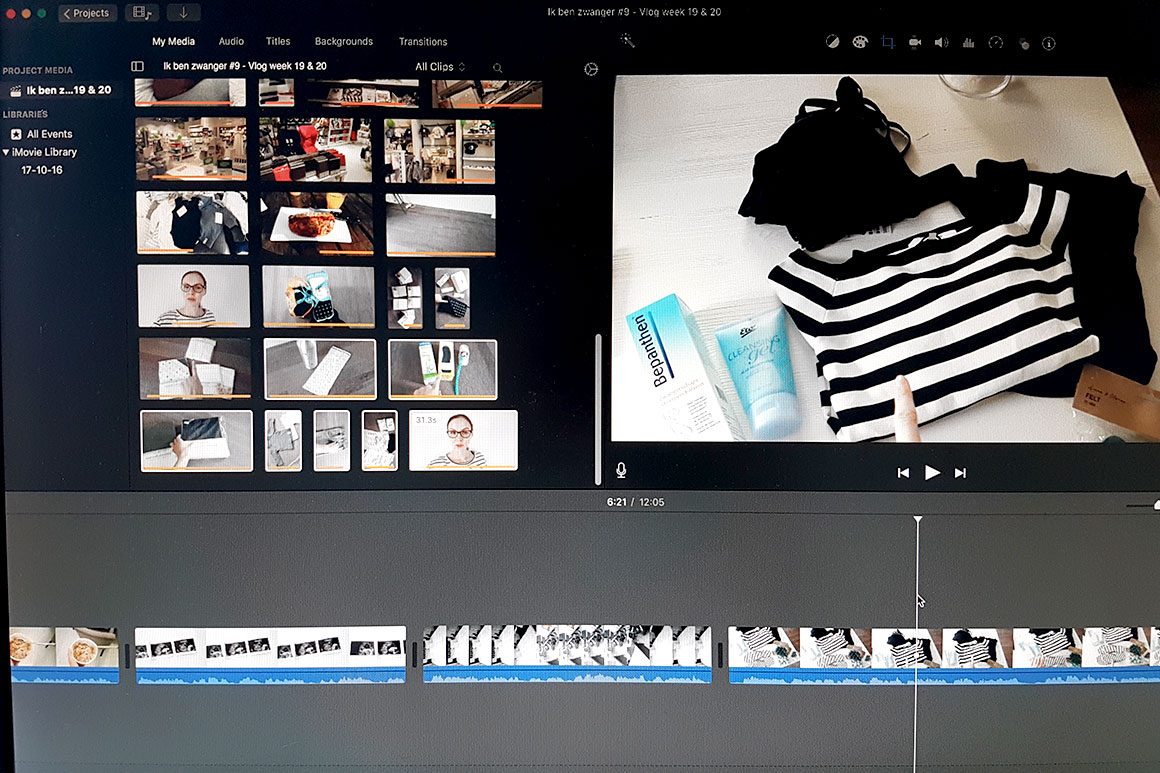Open the Backgrounds tab

(343, 41)
